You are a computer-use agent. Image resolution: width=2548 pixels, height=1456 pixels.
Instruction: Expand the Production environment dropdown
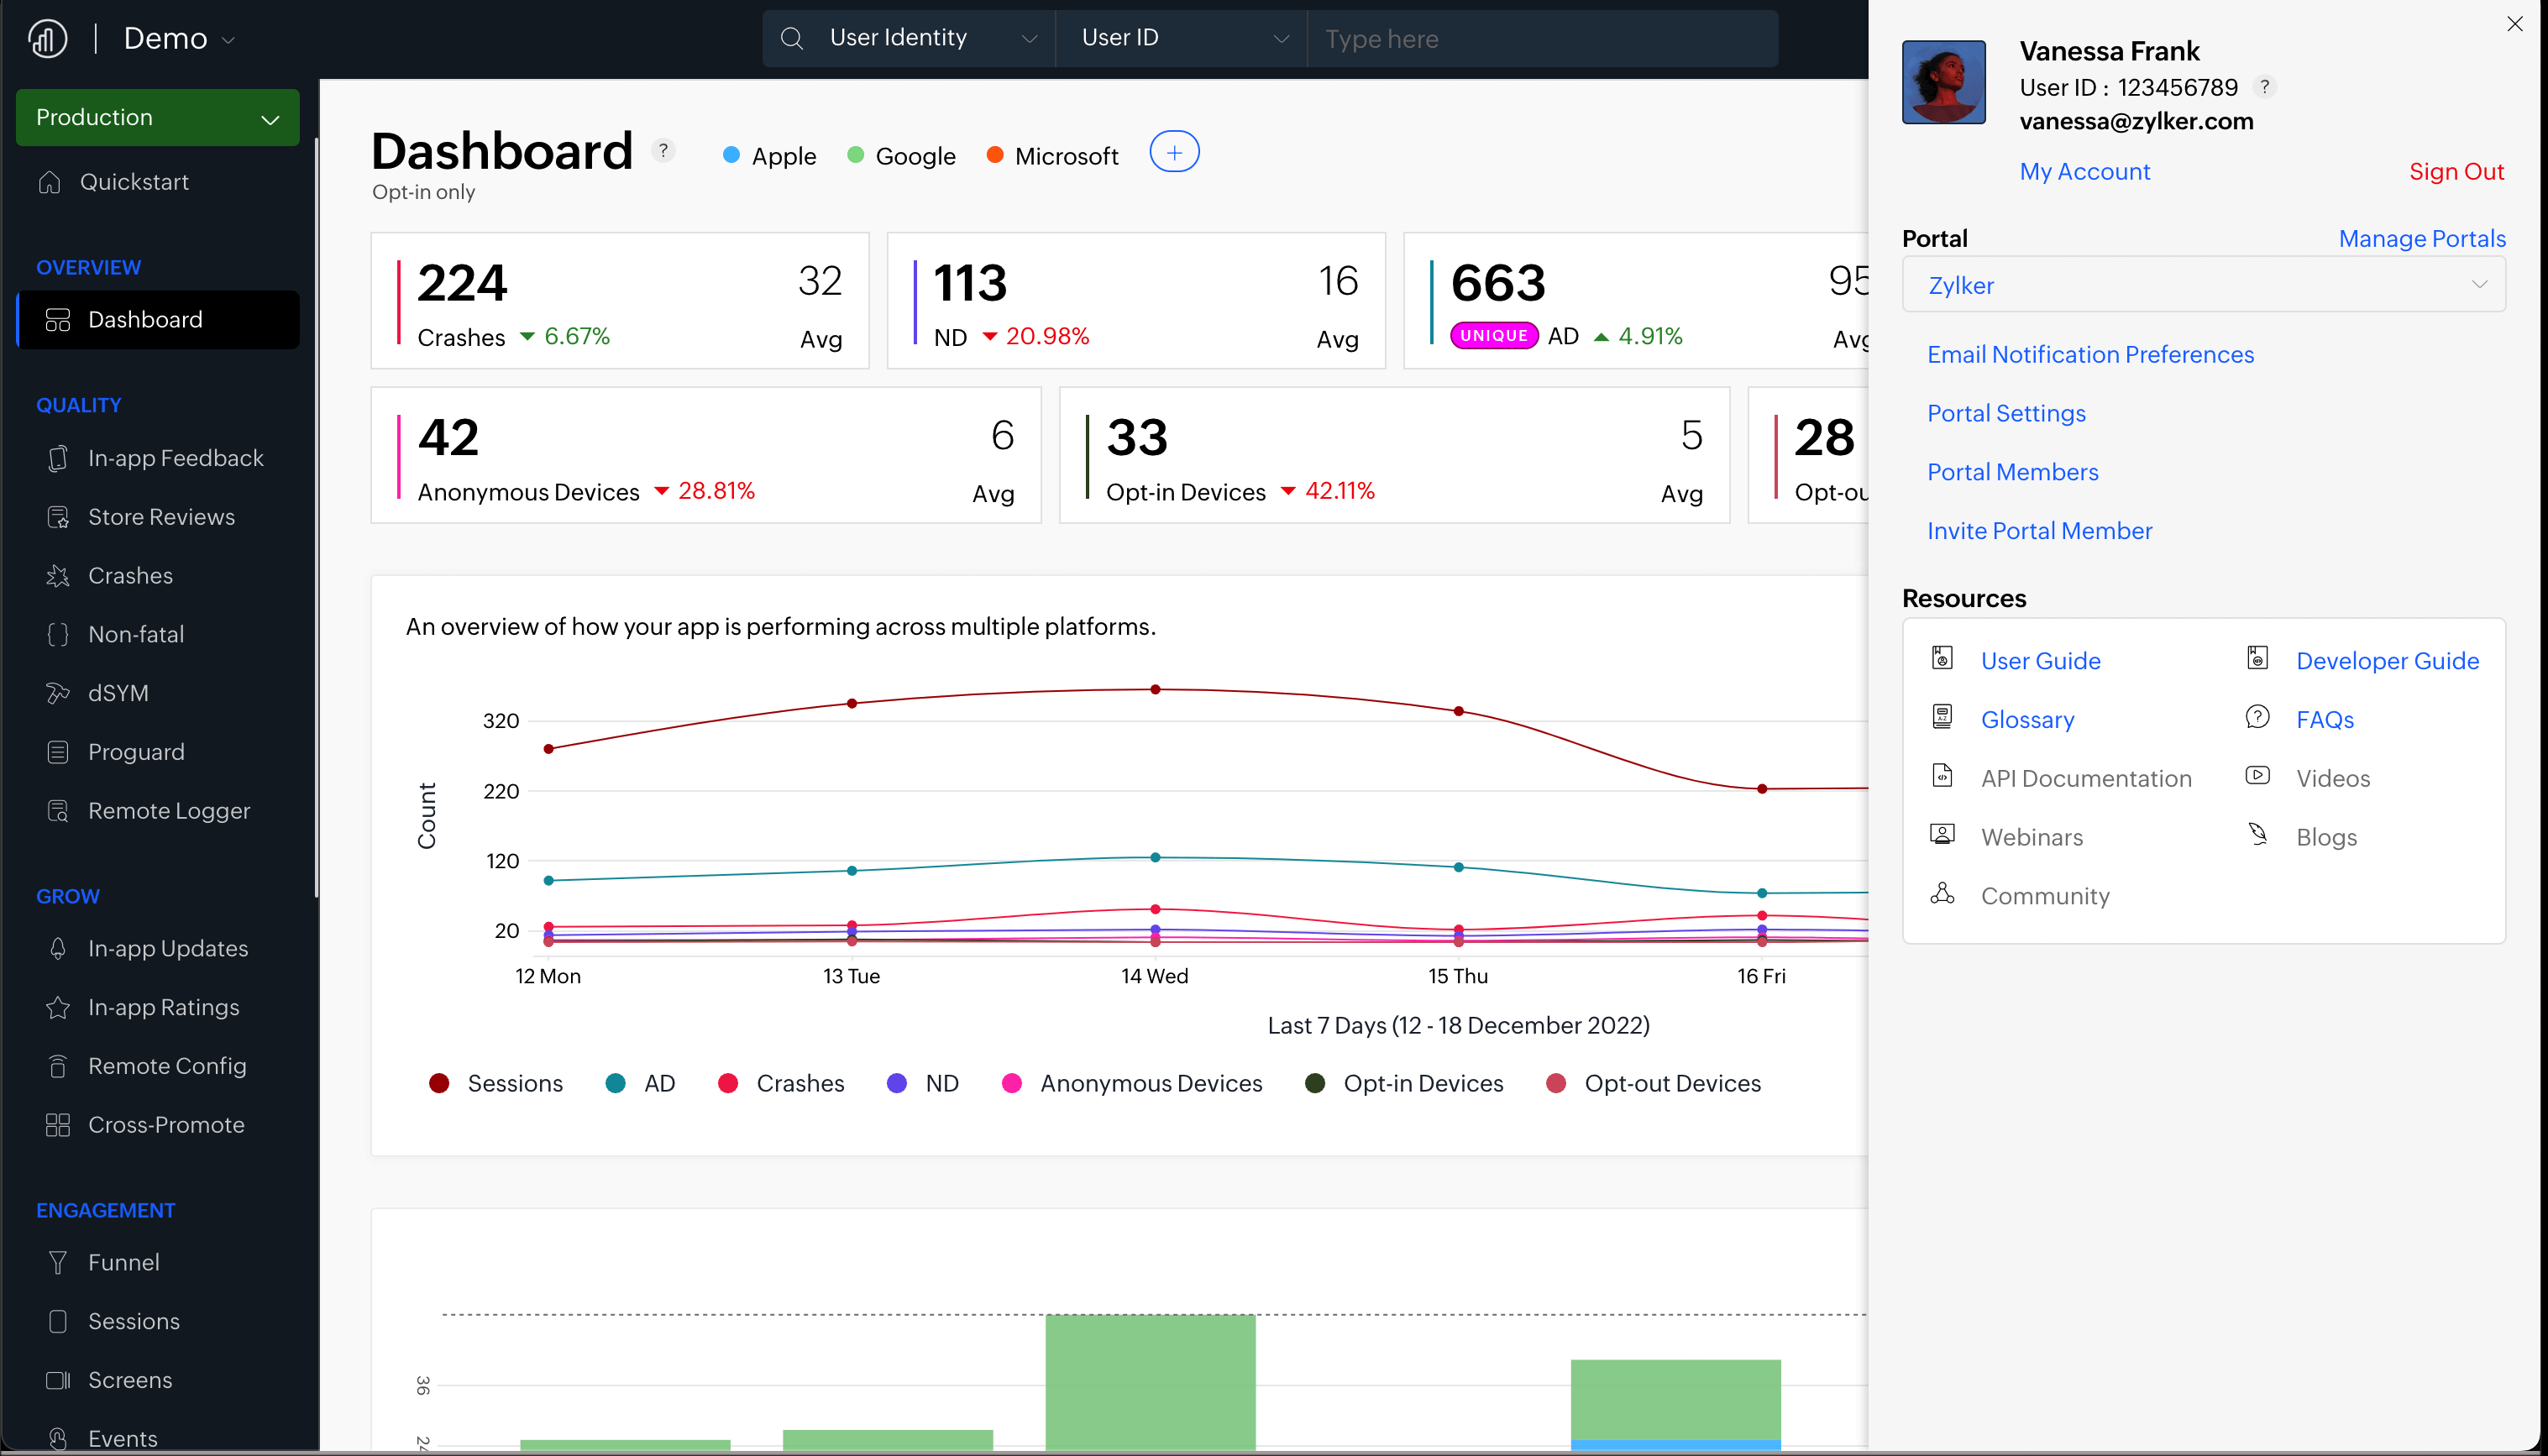point(158,117)
